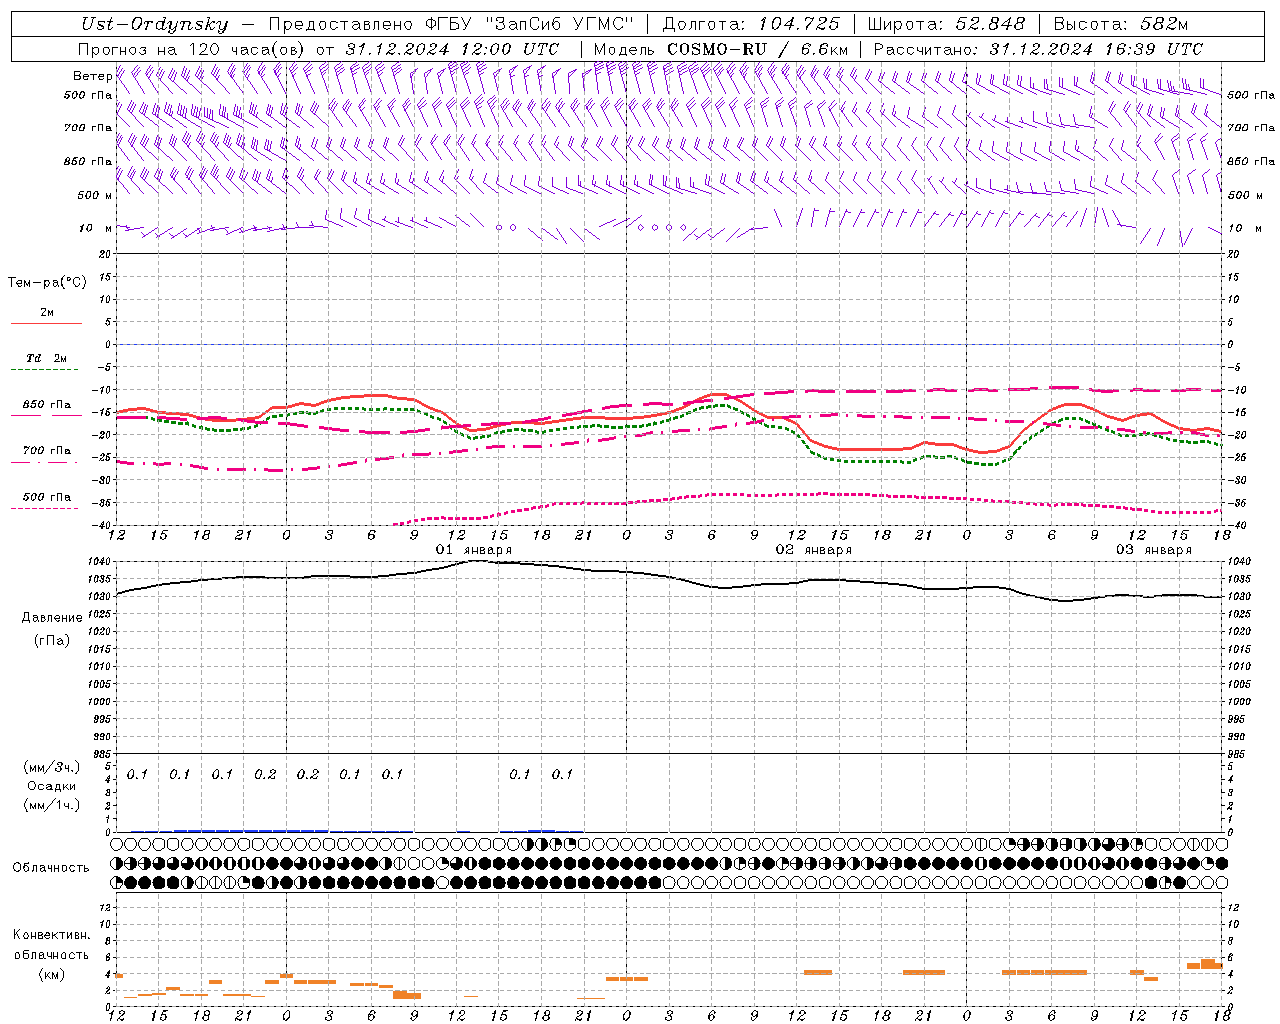Click the (мм/1ч.) precipitation unit label

pyautogui.click(x=52, y=804)
